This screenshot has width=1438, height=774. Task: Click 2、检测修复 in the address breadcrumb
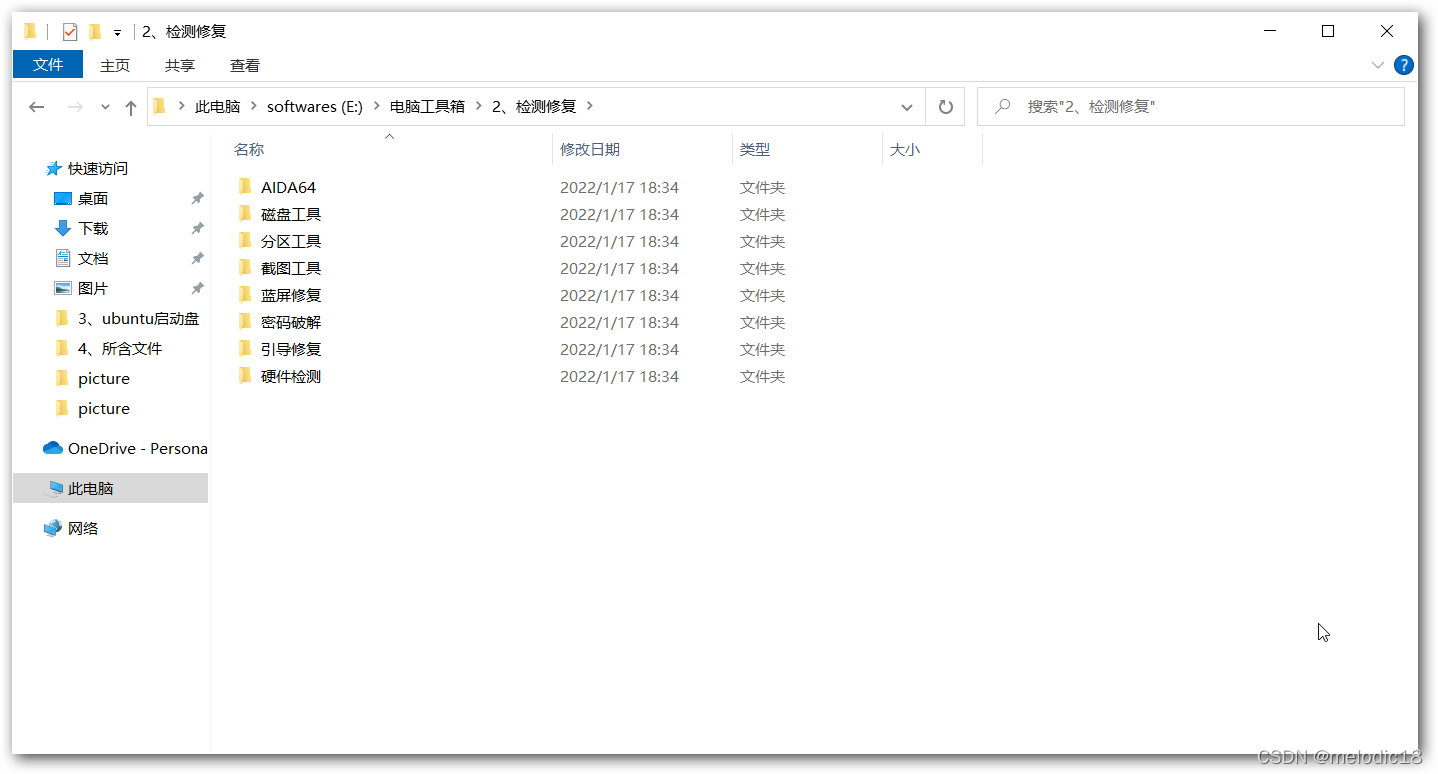click(534, 106)
